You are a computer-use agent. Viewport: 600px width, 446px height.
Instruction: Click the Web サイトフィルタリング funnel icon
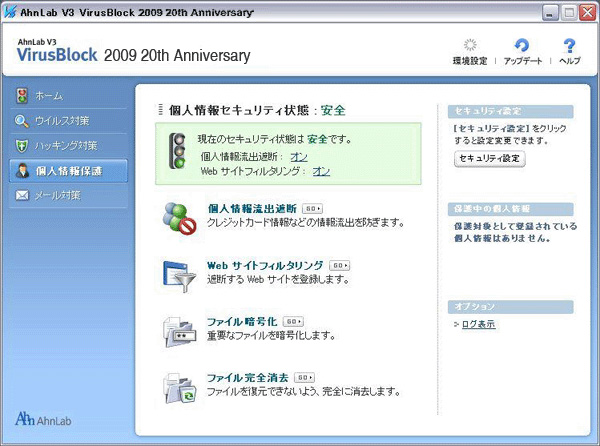179,276
